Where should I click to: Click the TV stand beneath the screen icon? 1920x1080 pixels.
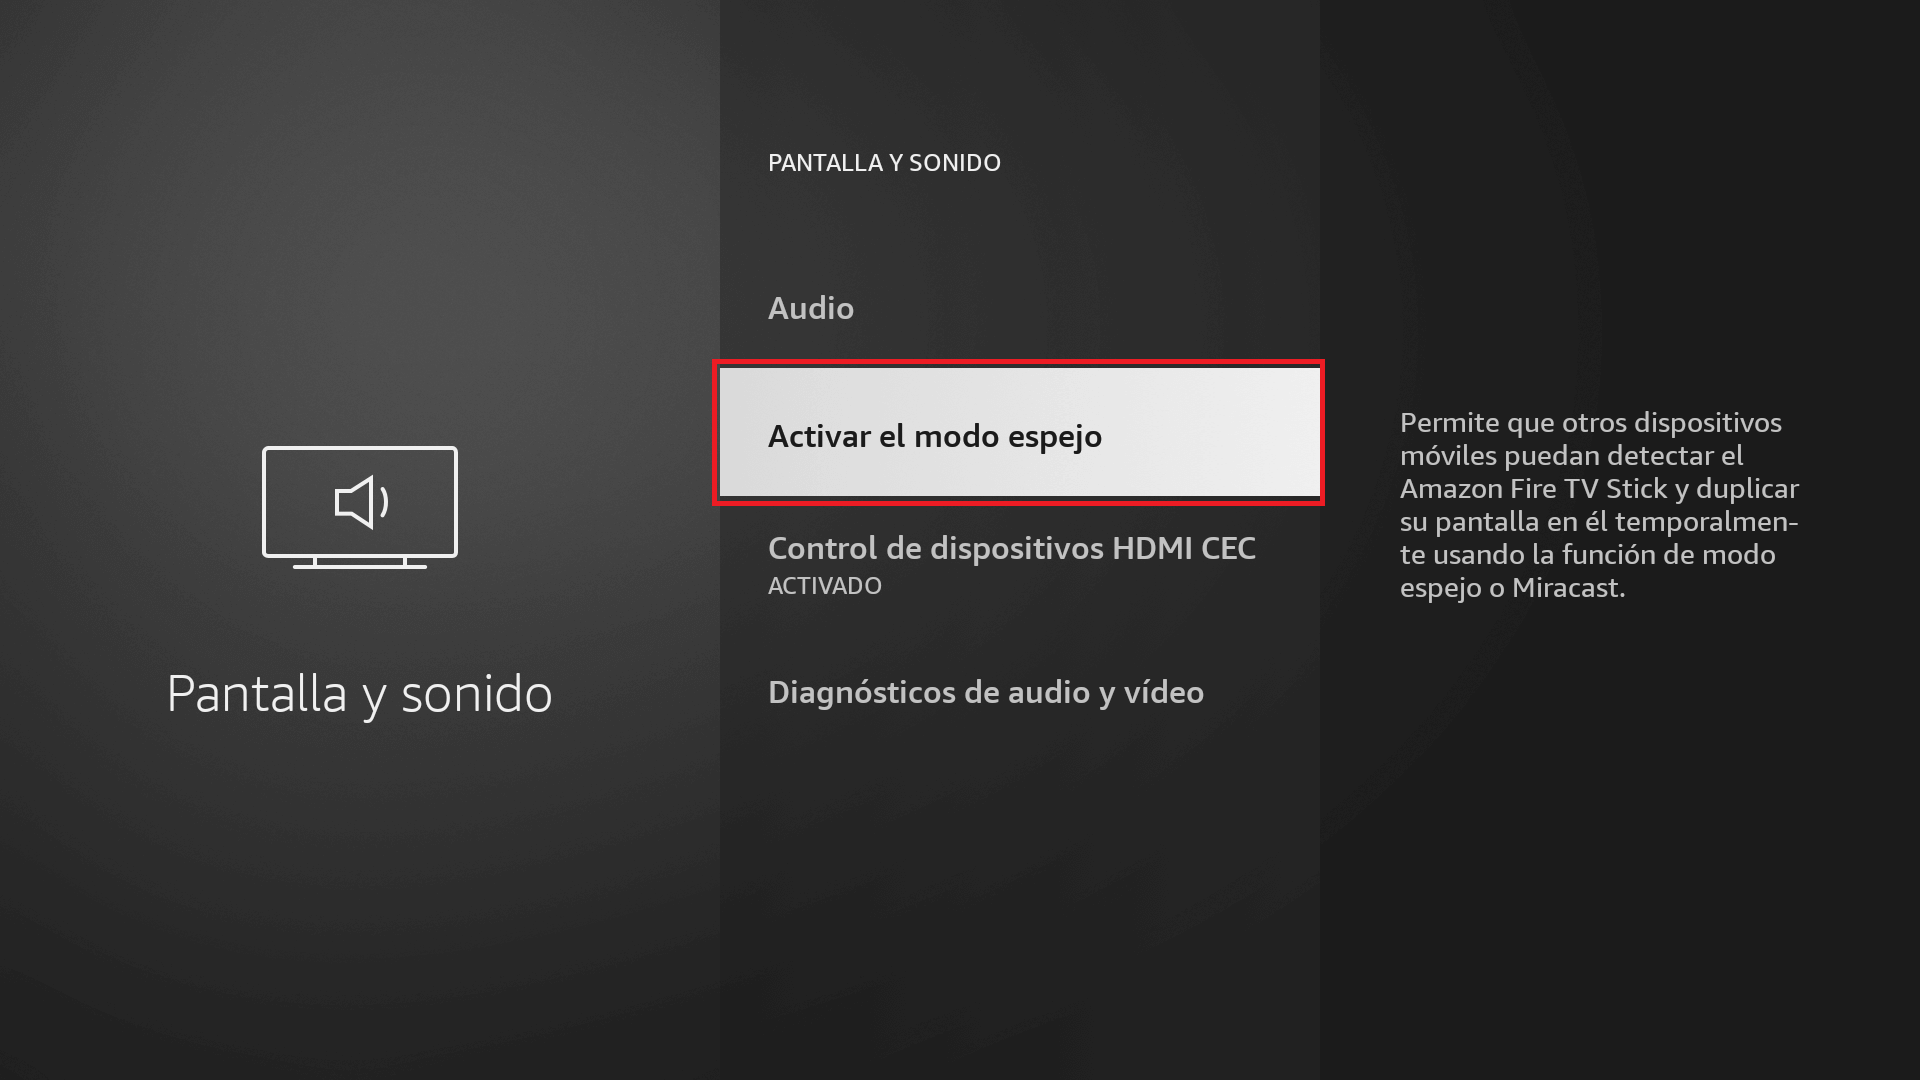pos(360,563)
